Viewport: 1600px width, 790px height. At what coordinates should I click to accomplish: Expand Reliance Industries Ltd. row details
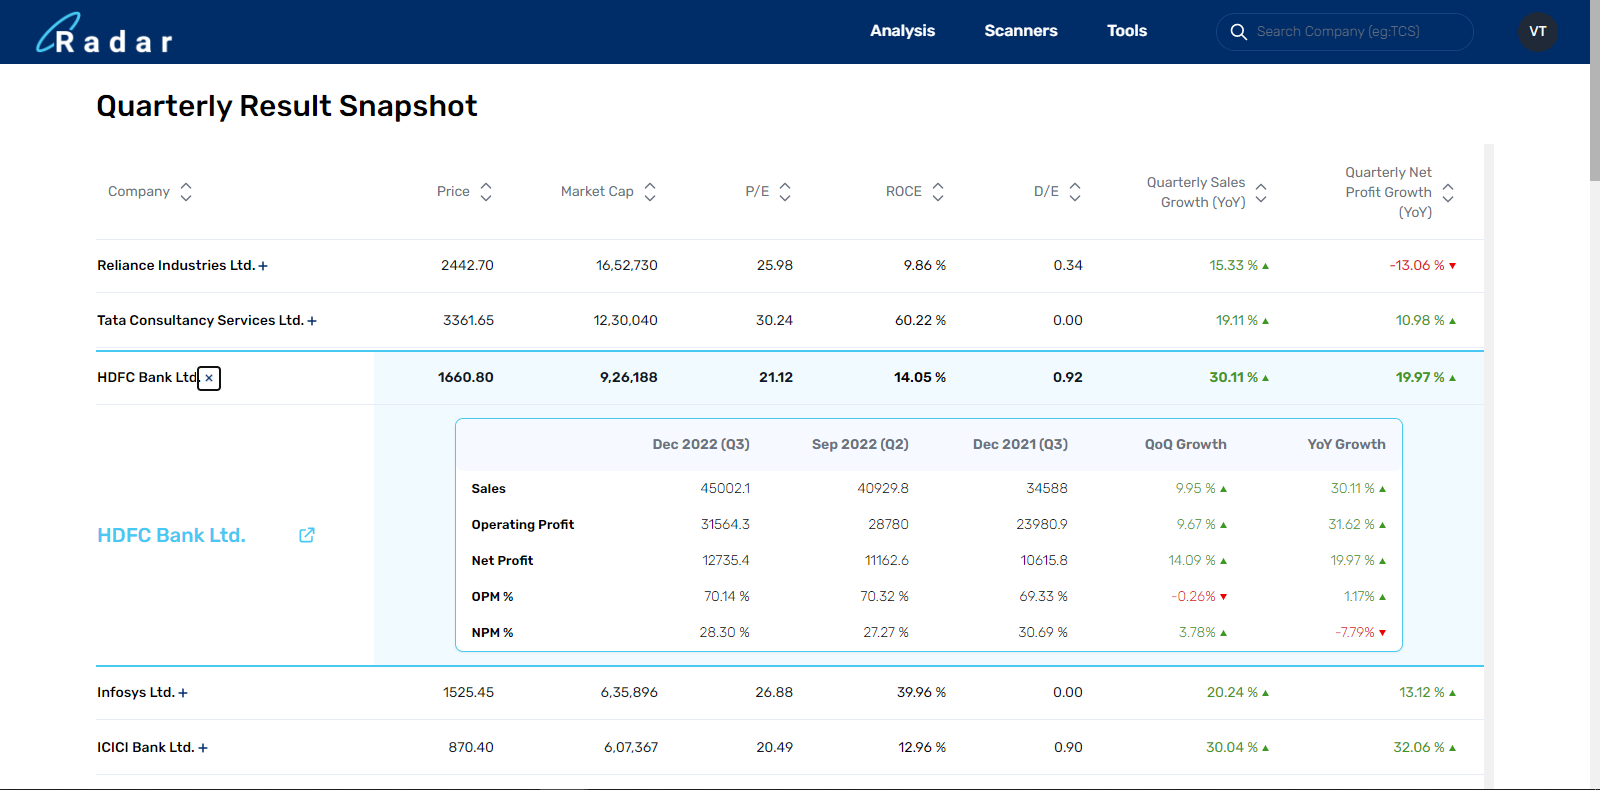click(263, 266)
